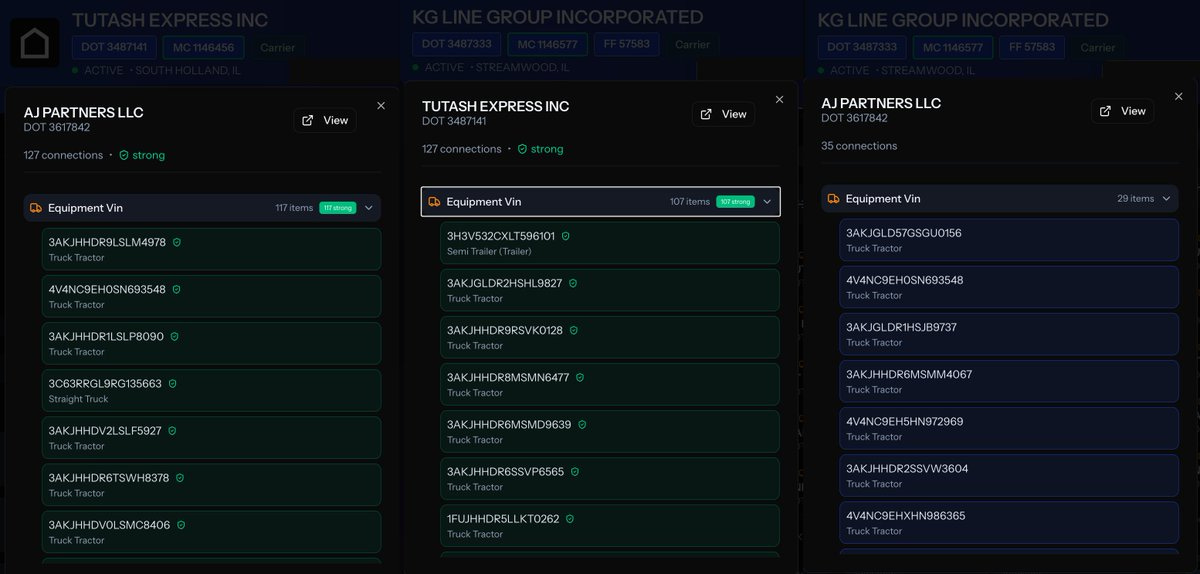The width and height of the screenshot is (1200, 574).
Task: Click the verified shield next to 3AKJHHDR8MSMN6477
Action: (x=579, y=377)
